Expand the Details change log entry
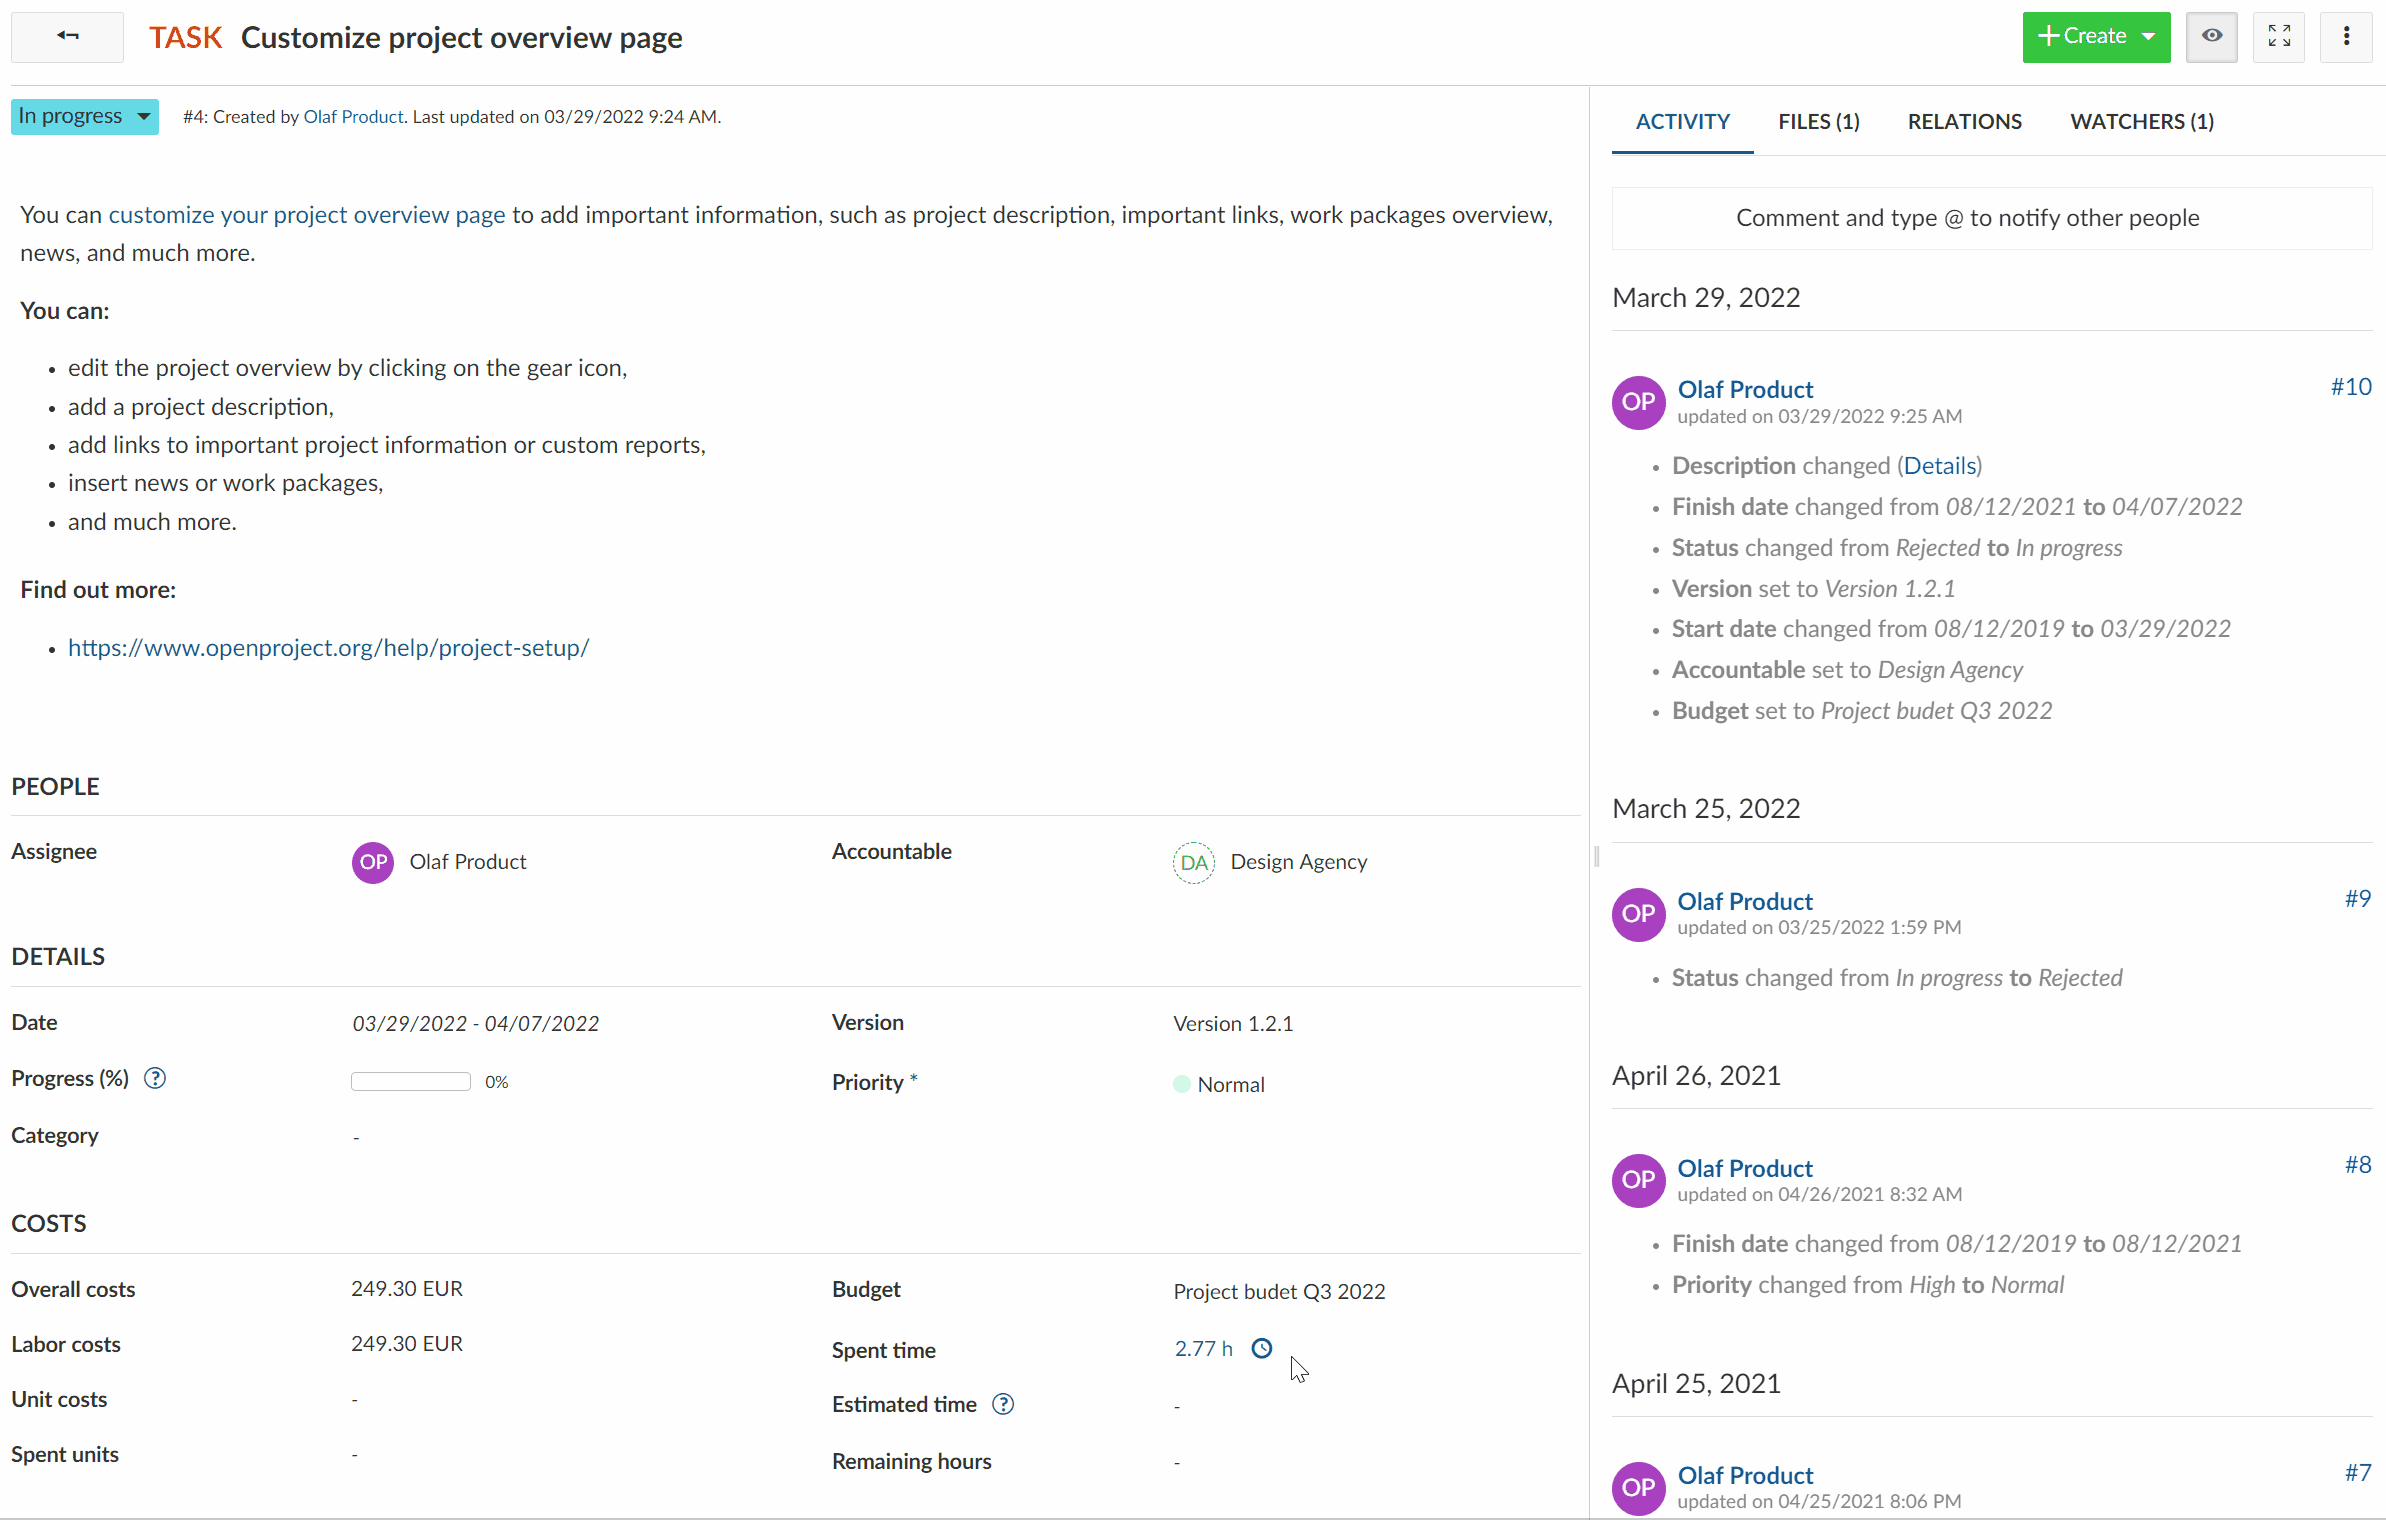 (1936, 464)
